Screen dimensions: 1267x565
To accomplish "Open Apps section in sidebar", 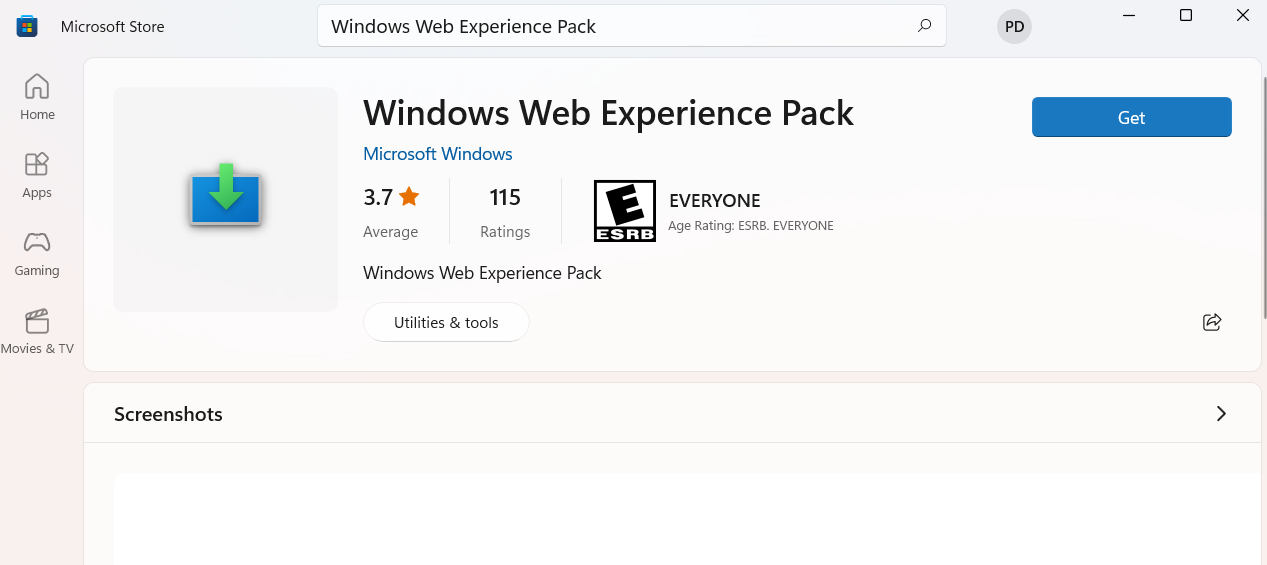I will pyautogui.click(x=37, y=175).
